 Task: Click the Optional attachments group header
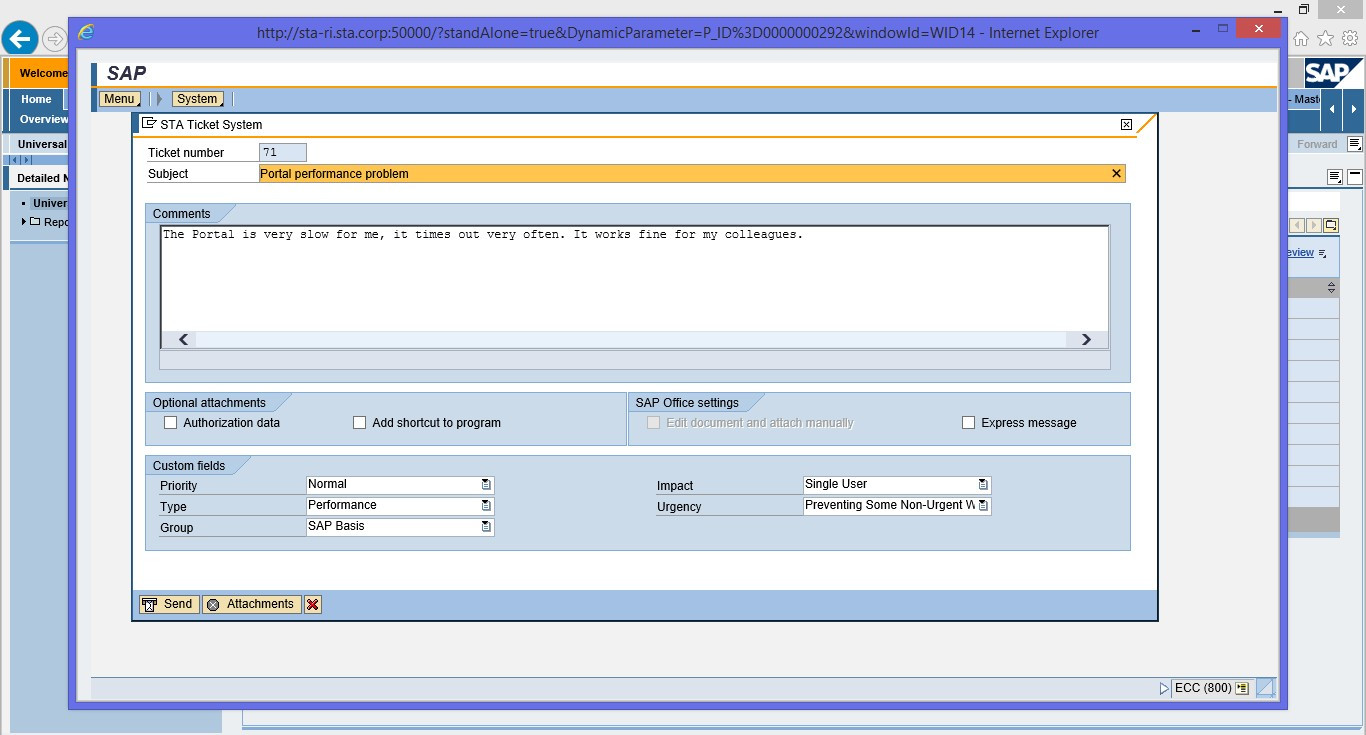tap(209, 403)
